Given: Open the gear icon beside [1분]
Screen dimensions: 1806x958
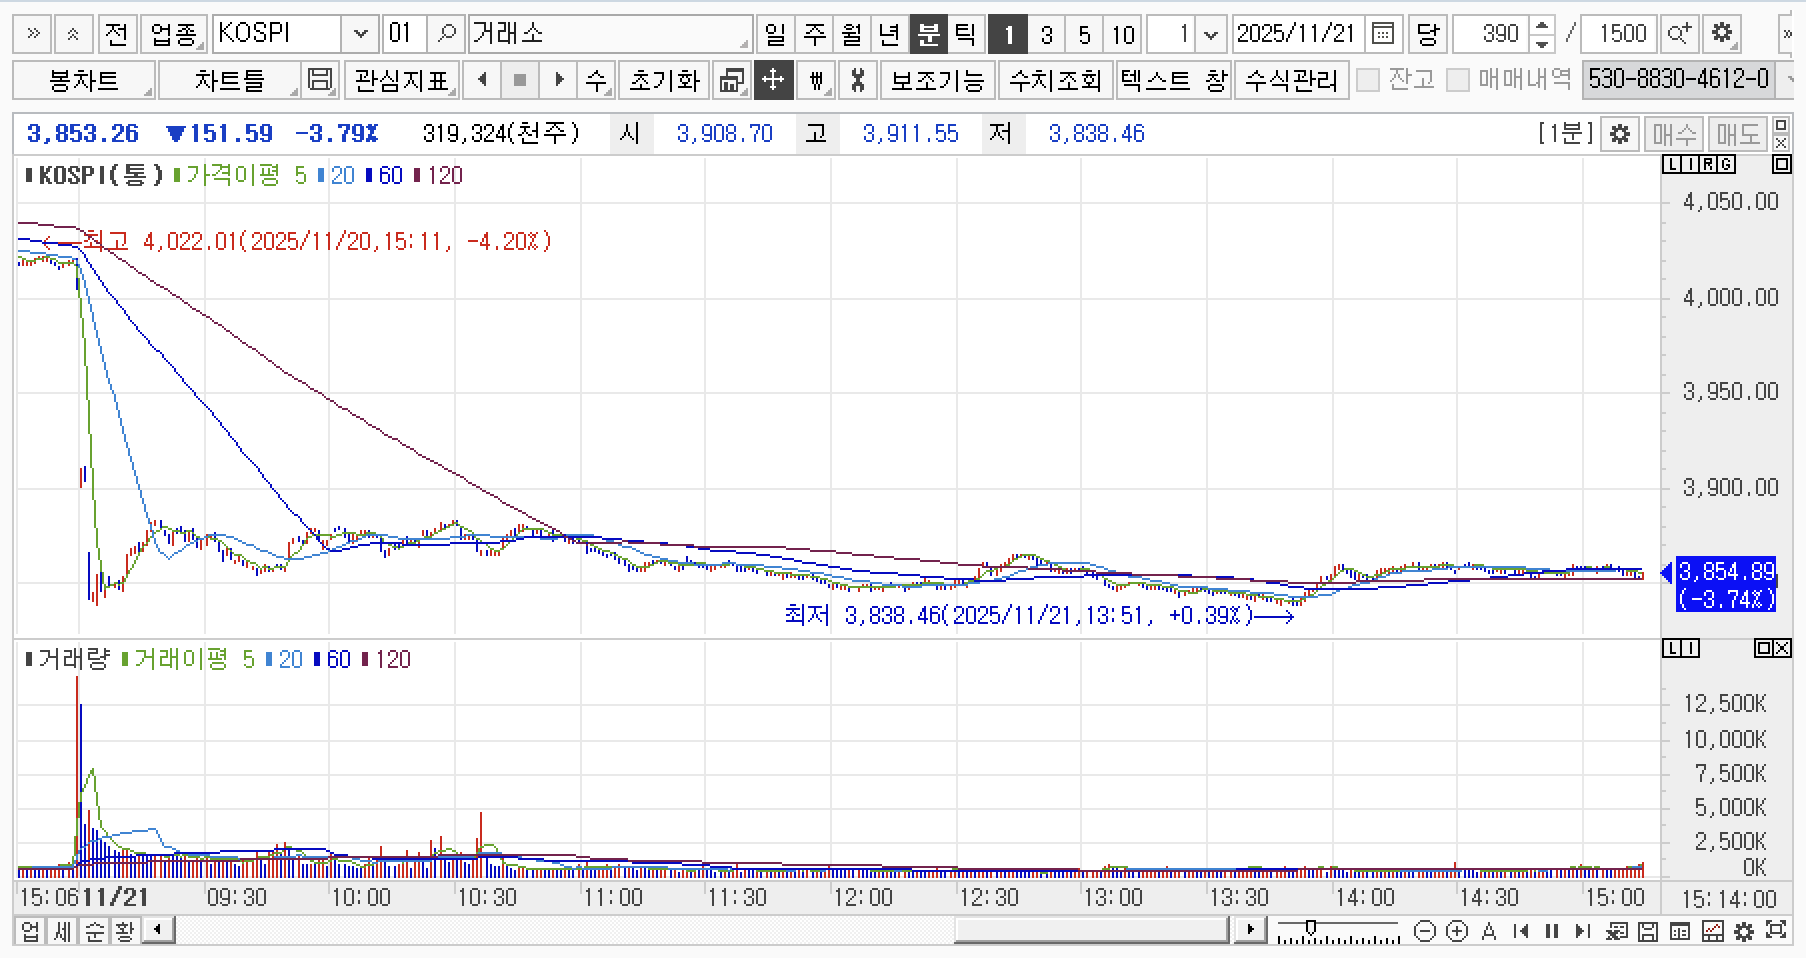Looking at the screenshot, I should pyautogui.click(x=1620, y=134).
